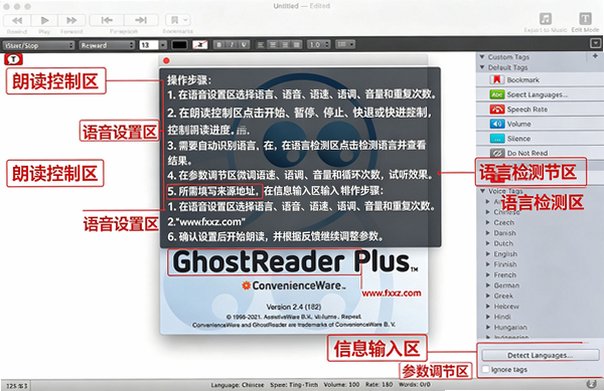Center align text
This screenshot has height=391, width=604.
coord(273,45)
